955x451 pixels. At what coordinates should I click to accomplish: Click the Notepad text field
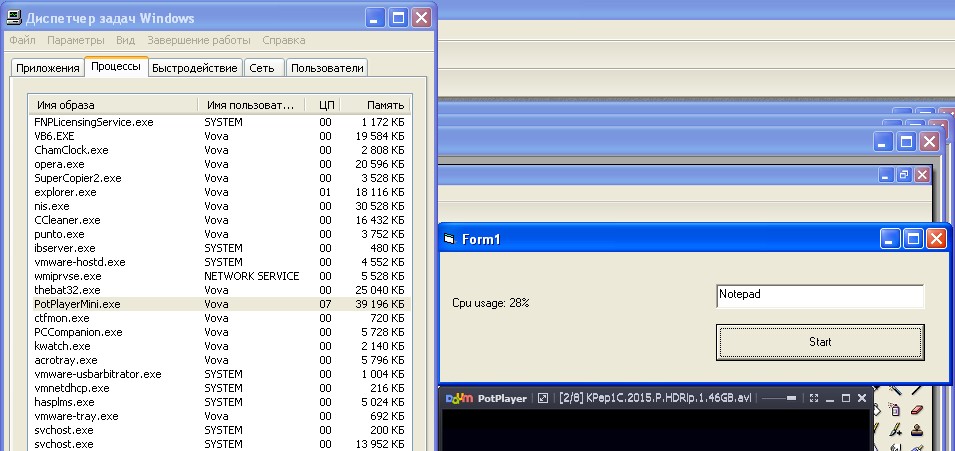(x=820, y=296)
